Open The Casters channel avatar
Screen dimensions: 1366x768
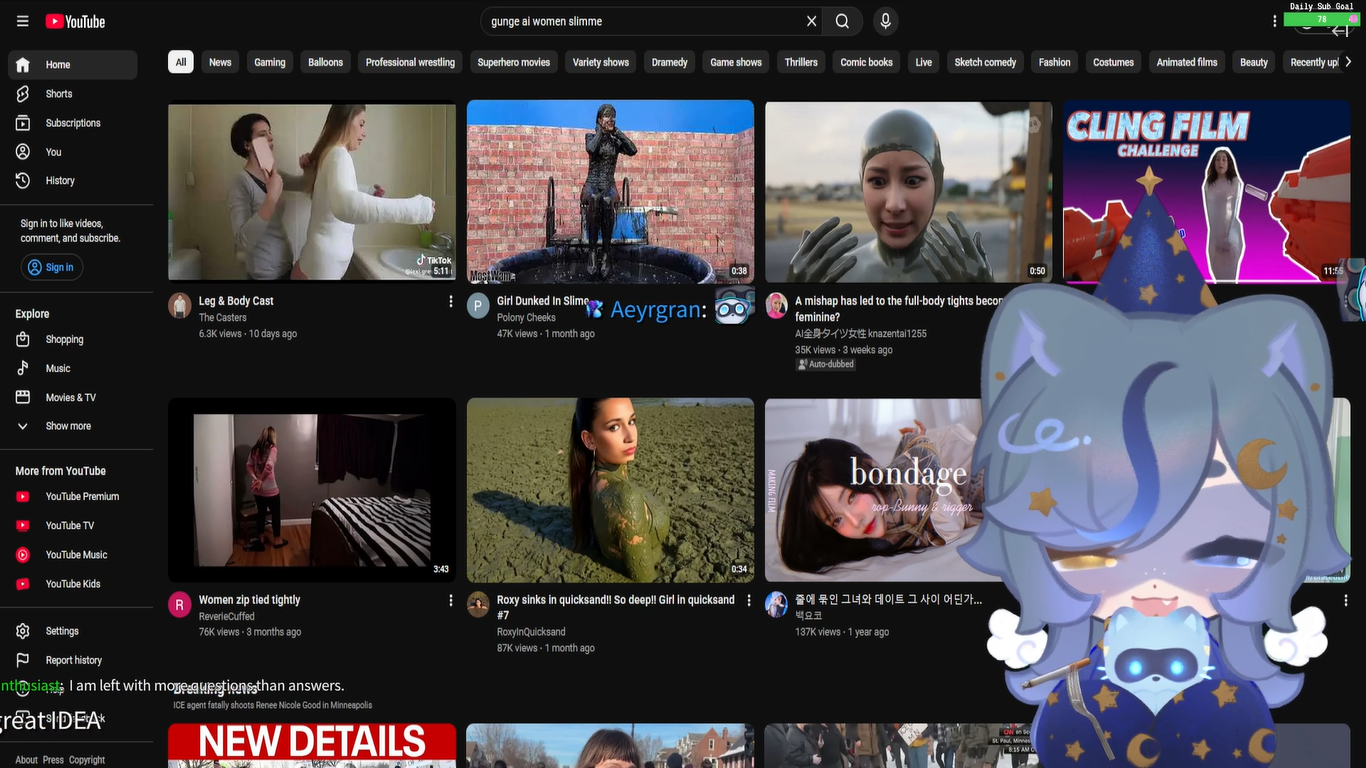[x=180, y=305]
